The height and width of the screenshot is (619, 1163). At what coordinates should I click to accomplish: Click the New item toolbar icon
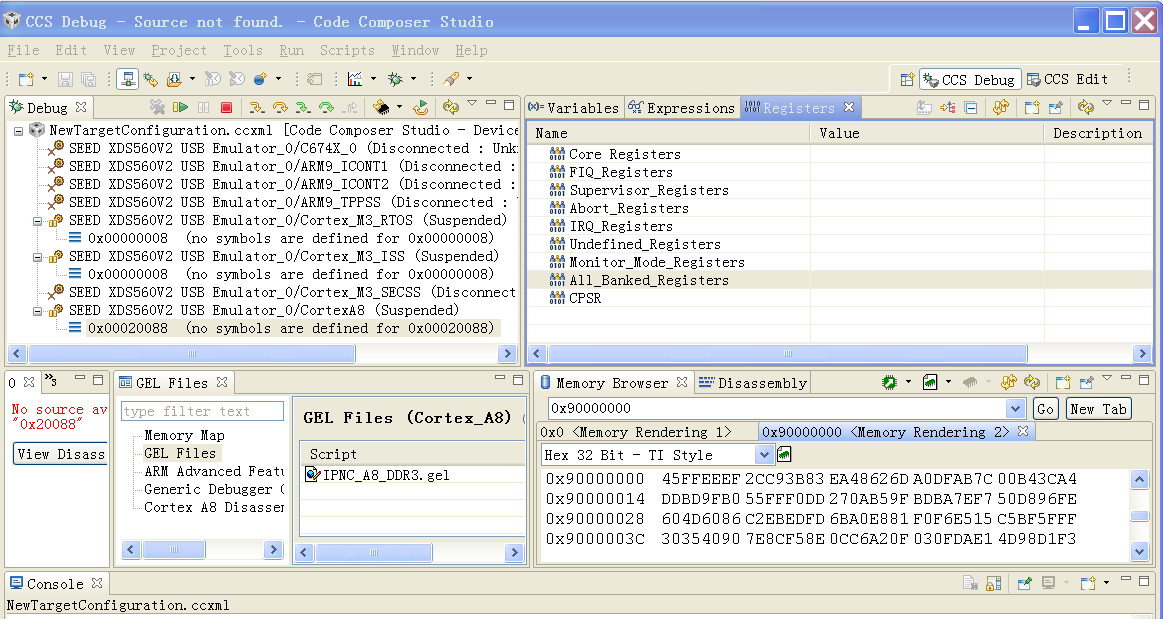[27, 79]
